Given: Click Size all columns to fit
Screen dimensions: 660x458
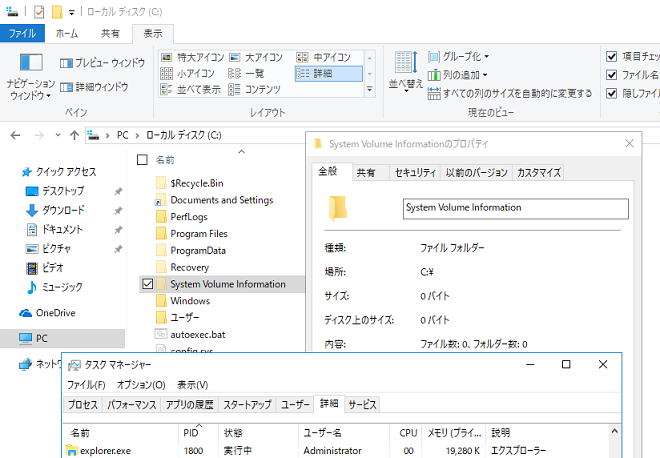Looking at the screenshot, I should coord(510,93).
